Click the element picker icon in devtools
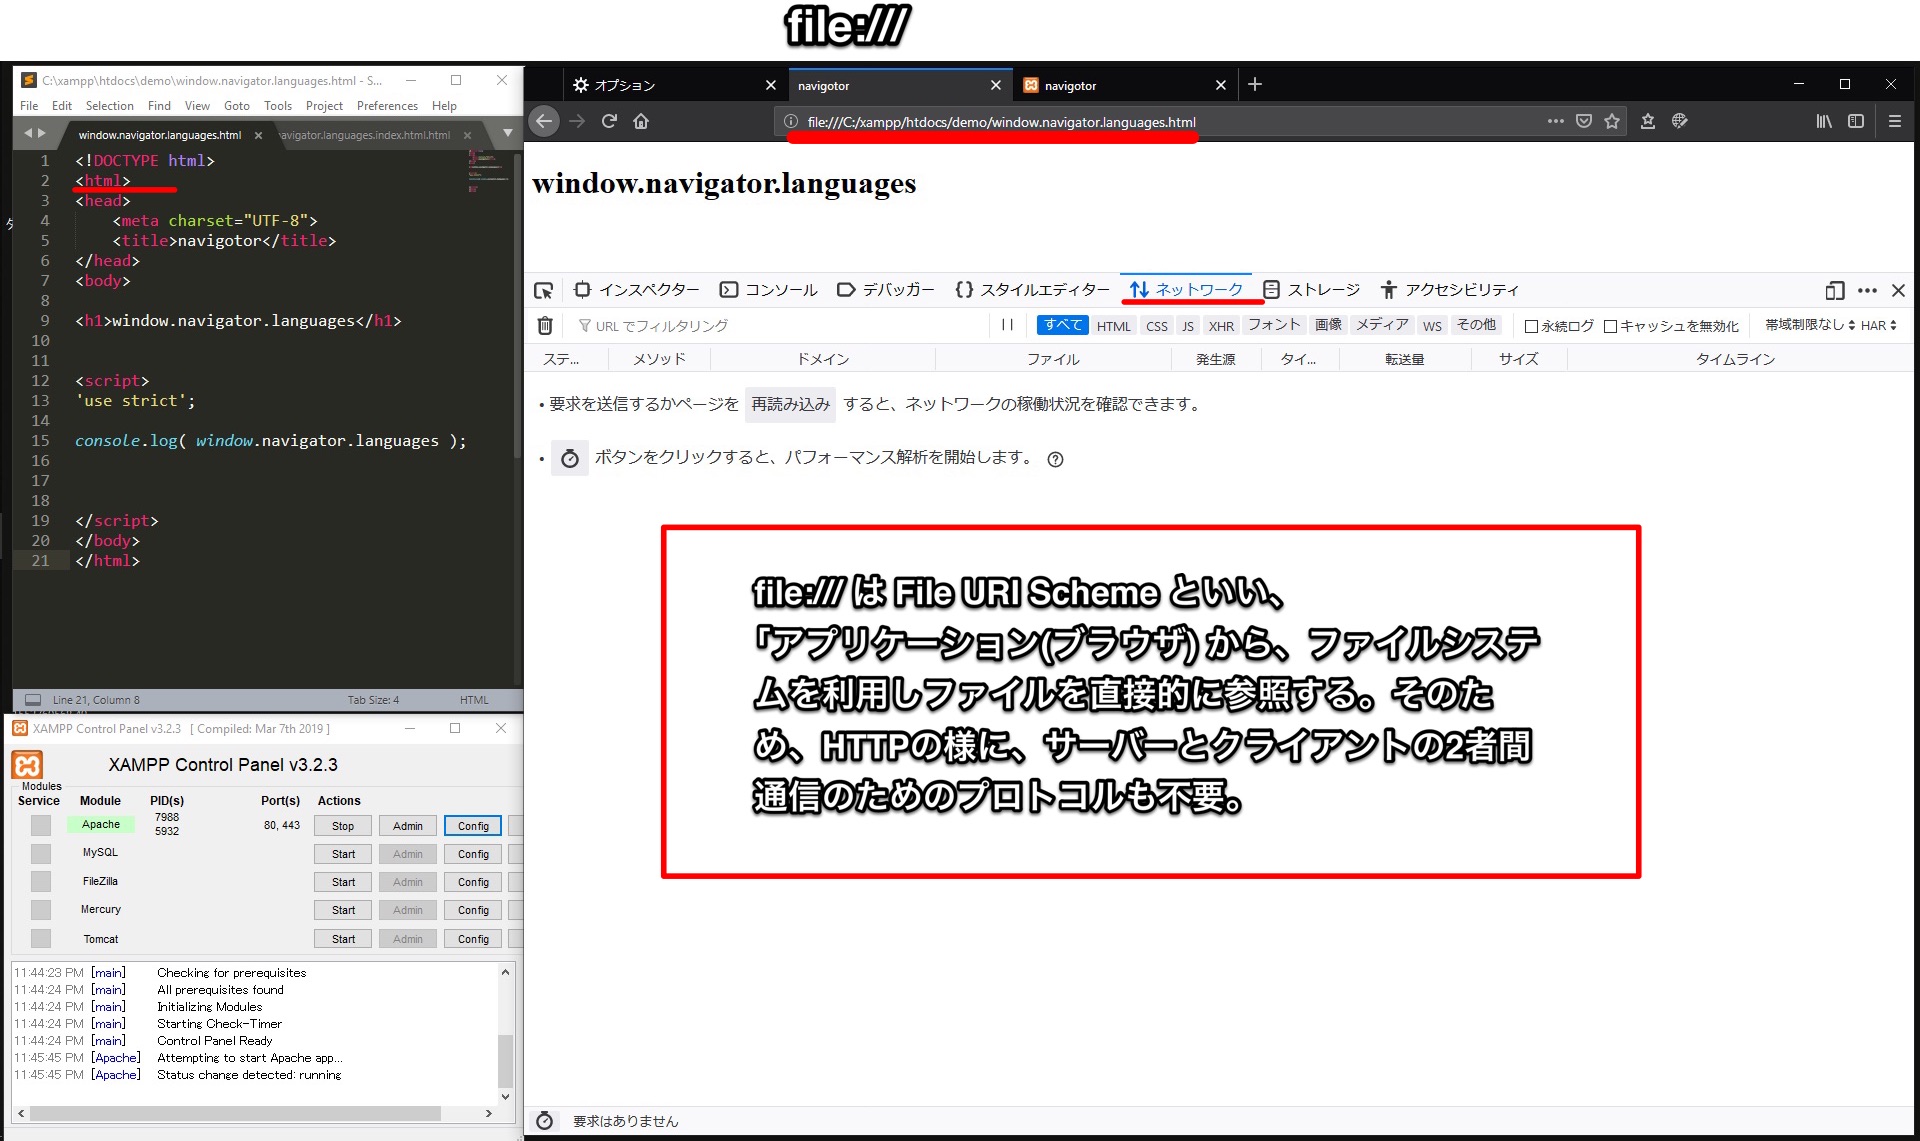1920x1141 pixels. point(543,290)
